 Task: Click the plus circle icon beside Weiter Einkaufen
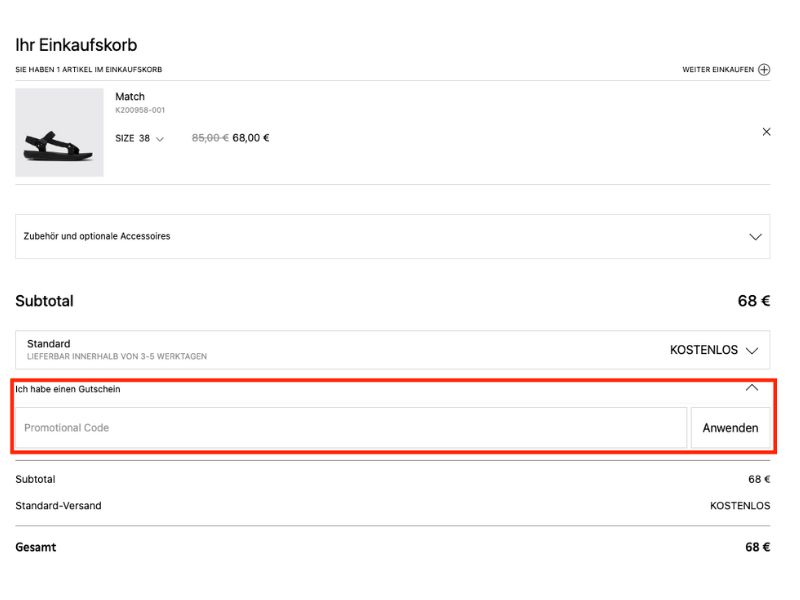[x=764, y=70]
